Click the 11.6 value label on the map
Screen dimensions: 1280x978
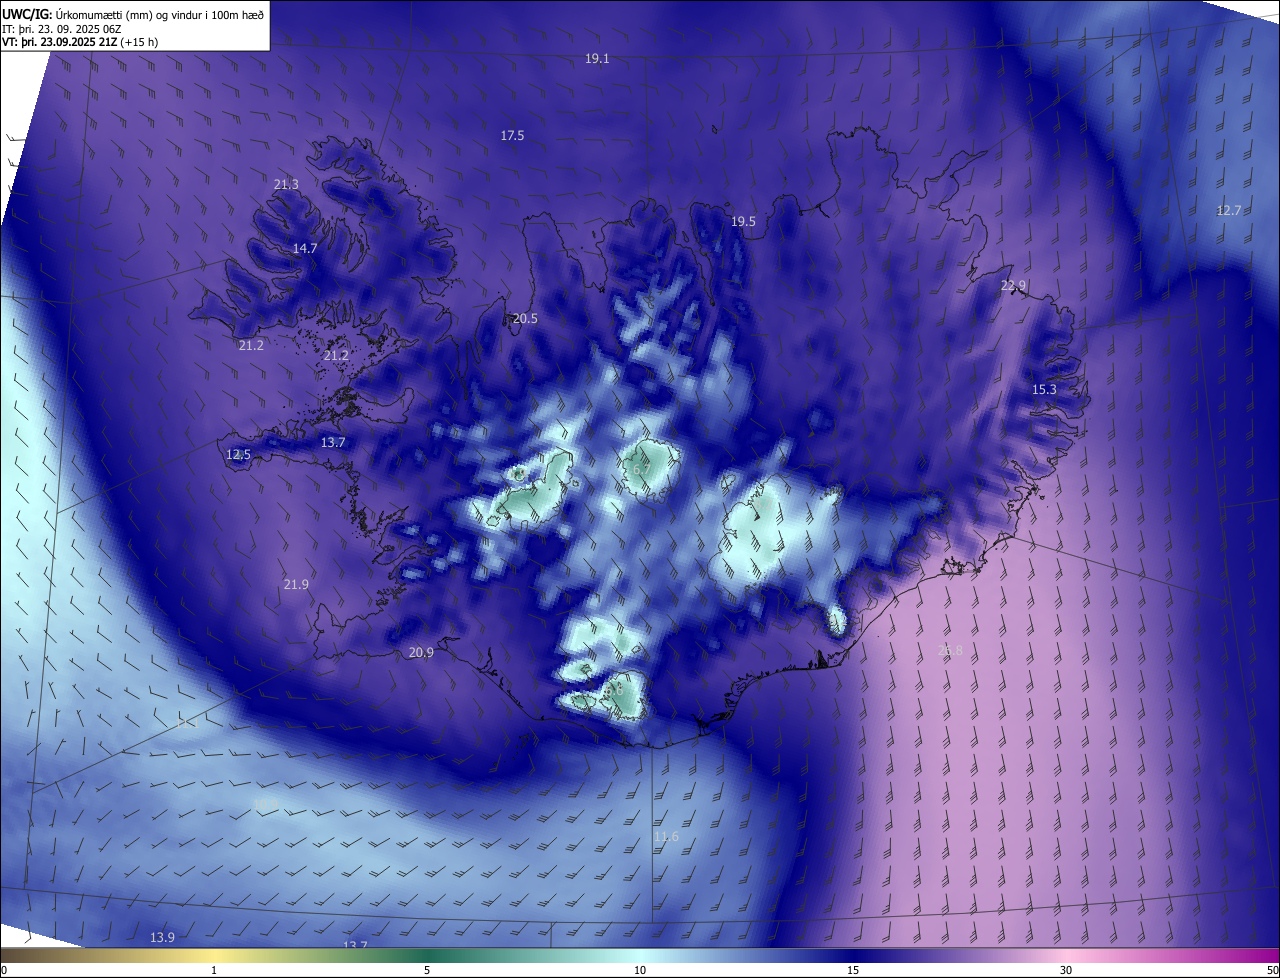pos(666,837)
